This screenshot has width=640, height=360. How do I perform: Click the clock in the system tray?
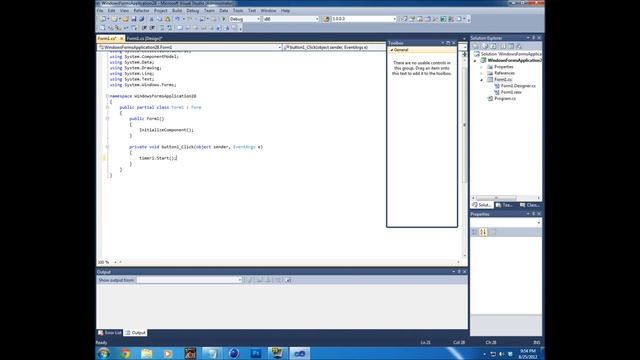click(527, 354)
